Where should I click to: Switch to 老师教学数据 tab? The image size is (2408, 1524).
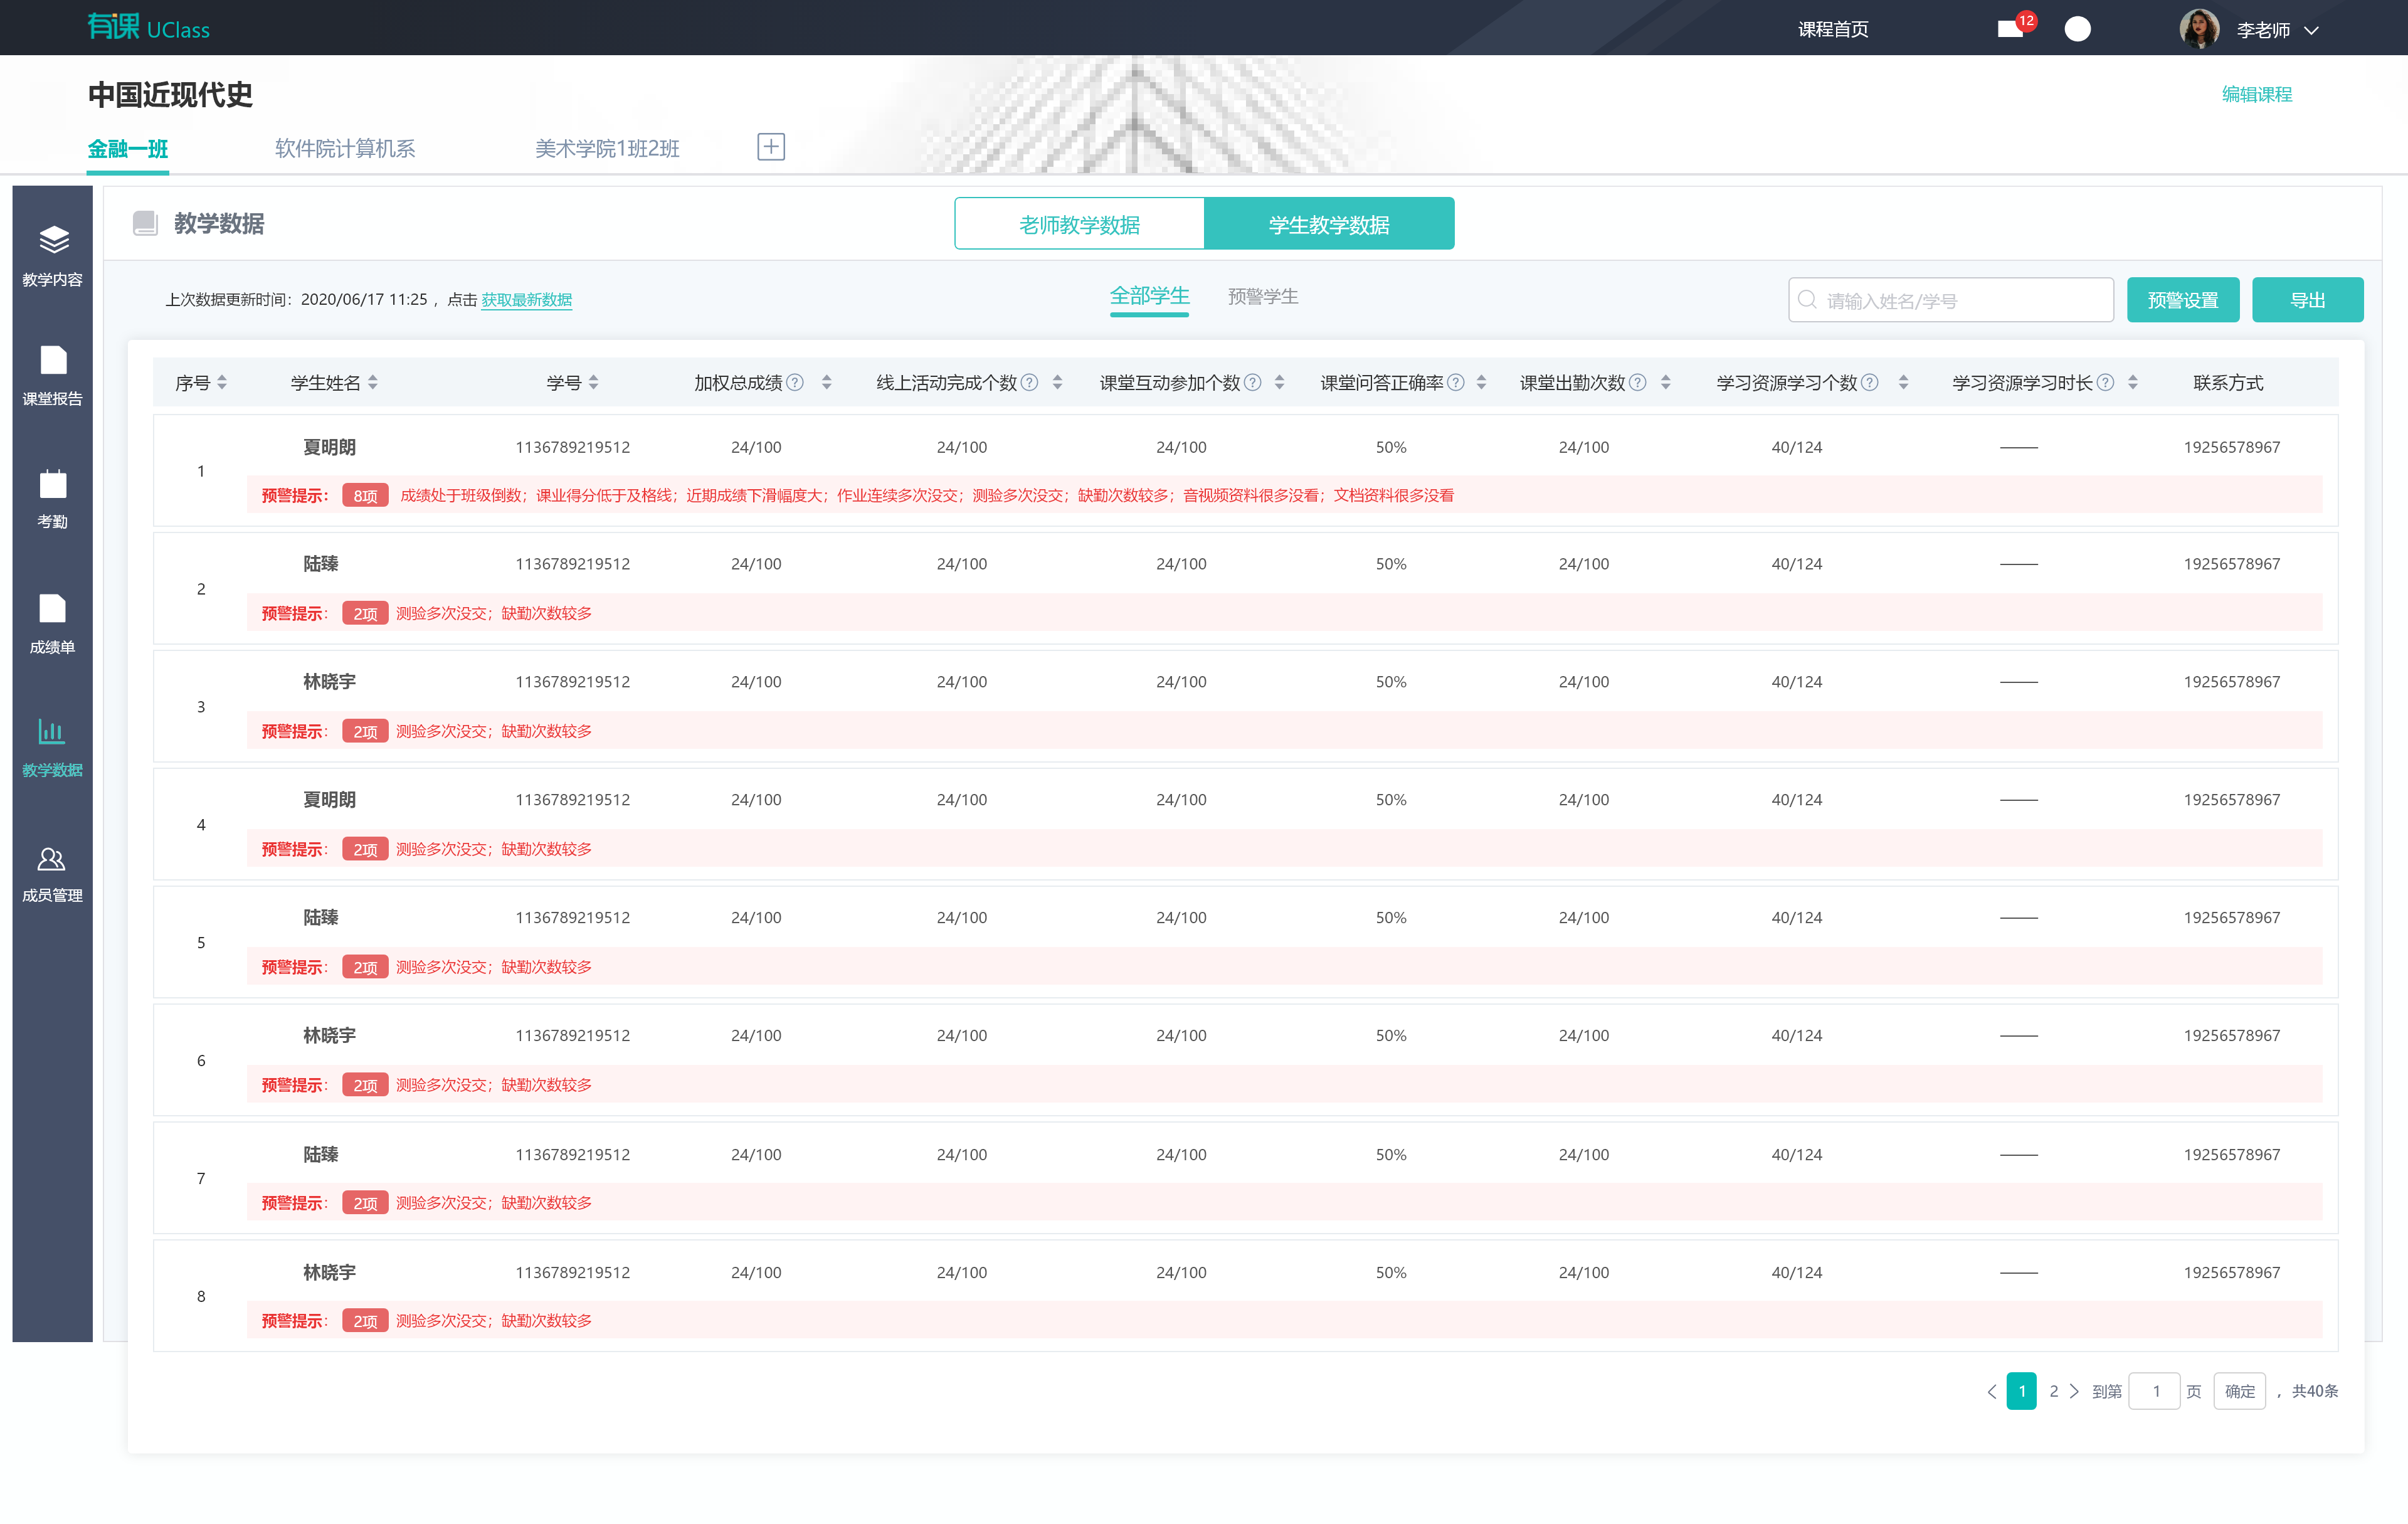tap(1079, 224)
